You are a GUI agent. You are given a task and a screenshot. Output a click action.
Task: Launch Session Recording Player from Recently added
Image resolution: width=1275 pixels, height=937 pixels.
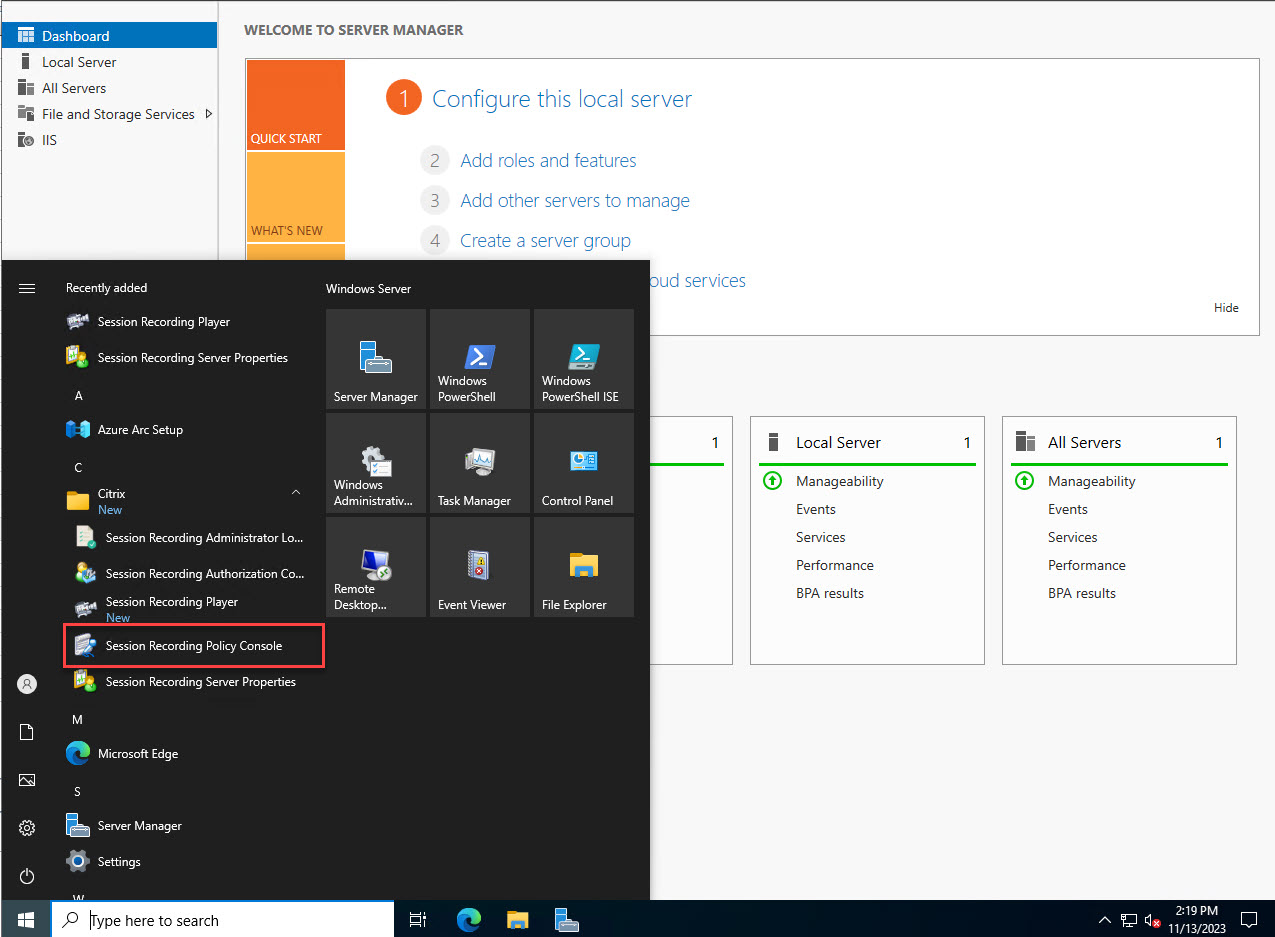(x=163, y=321)
